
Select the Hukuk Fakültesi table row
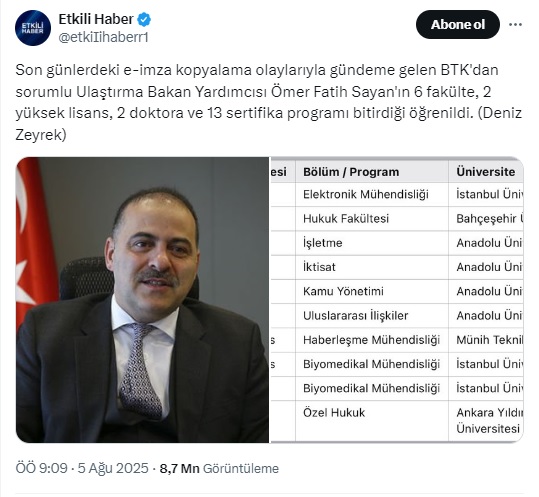click(x=397, y=219)
